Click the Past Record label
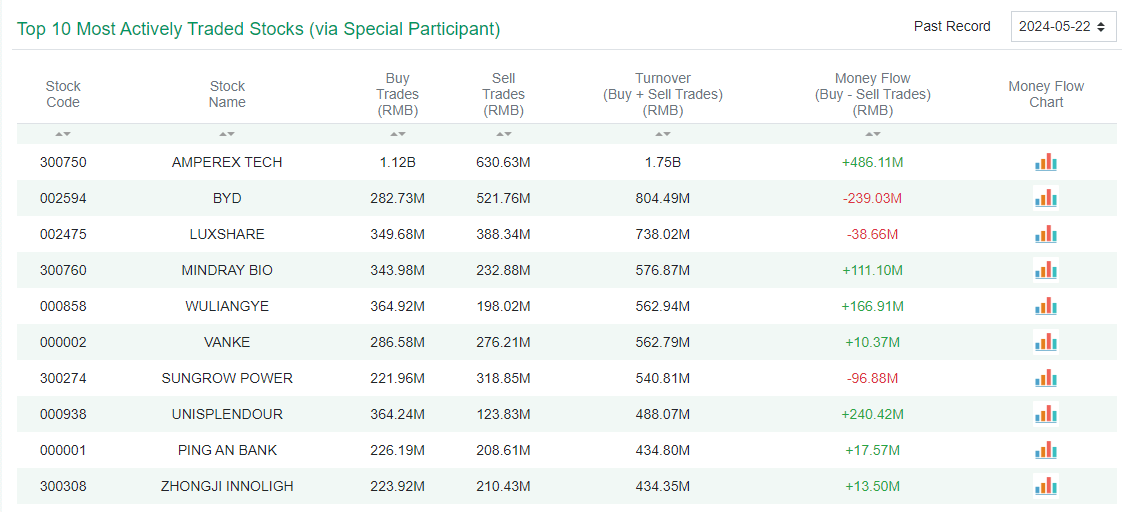The image size is (1127, 512). coord(952,27)
